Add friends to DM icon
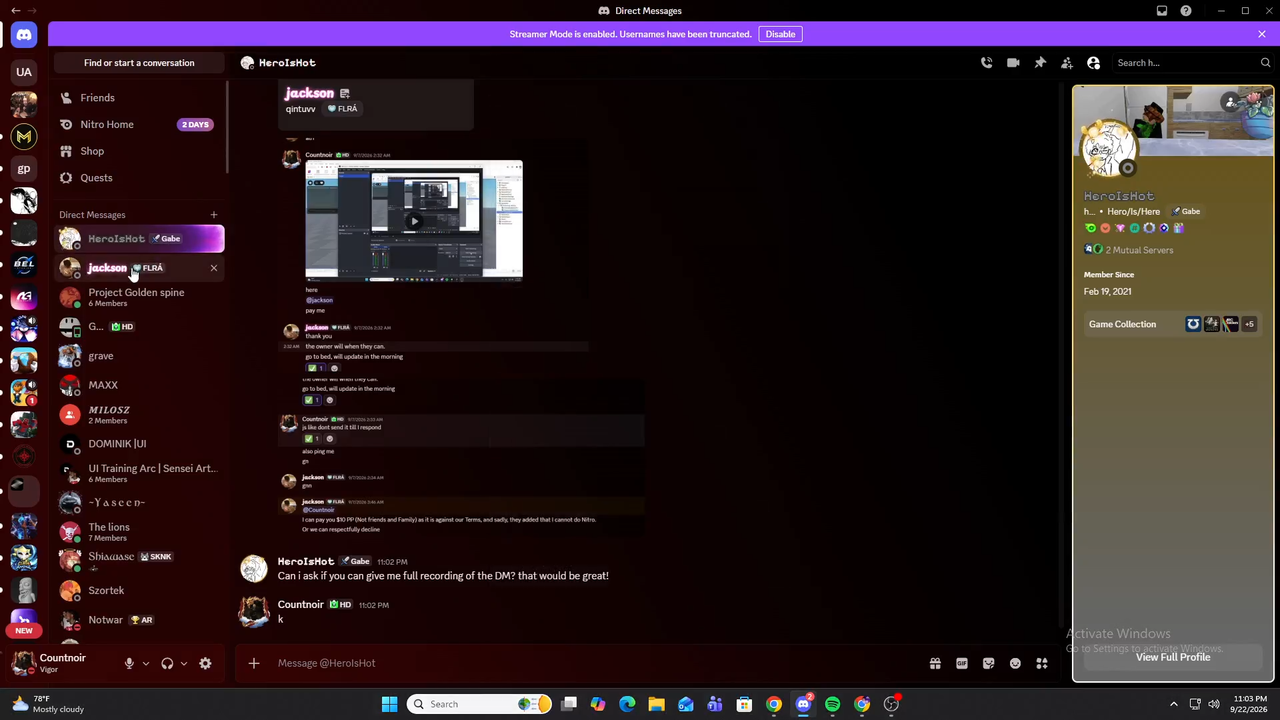The width and height of the screenshot is (1280, 720). (1067, 63)
